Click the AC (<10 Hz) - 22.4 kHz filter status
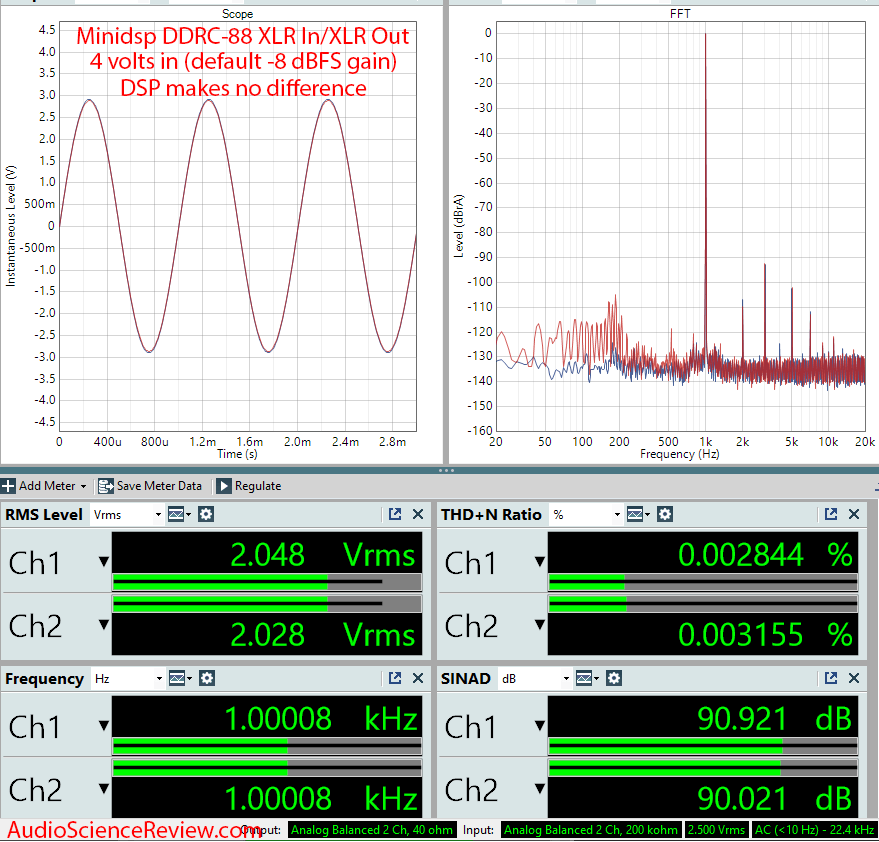This screenshot has width=879, height=842. pyautogui.click(x=815, y=830)
